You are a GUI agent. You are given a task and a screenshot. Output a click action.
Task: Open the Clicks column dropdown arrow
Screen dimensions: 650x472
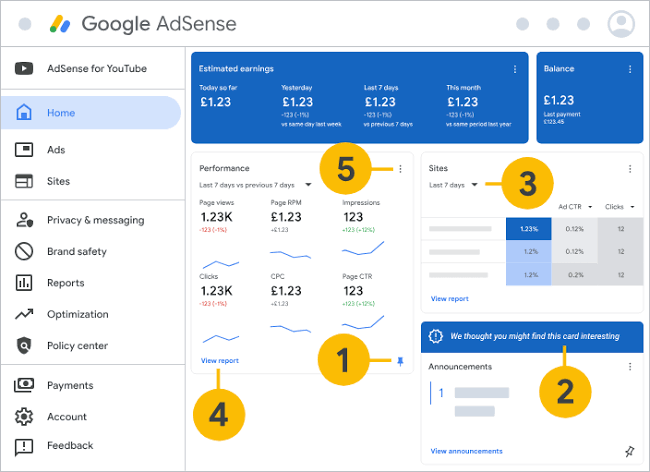pyautogui.click(x=632, y=207)
